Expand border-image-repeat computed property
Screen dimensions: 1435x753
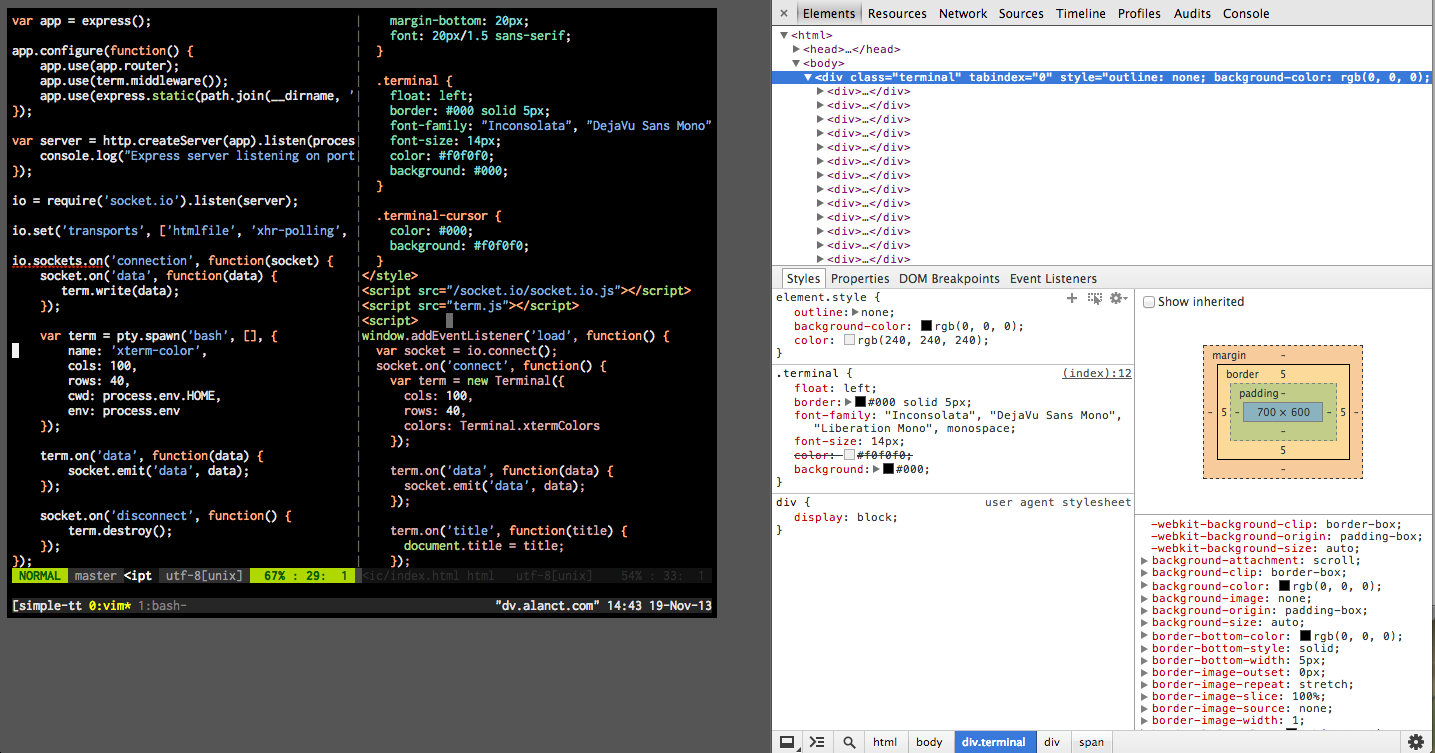[x=1145, y=685]
